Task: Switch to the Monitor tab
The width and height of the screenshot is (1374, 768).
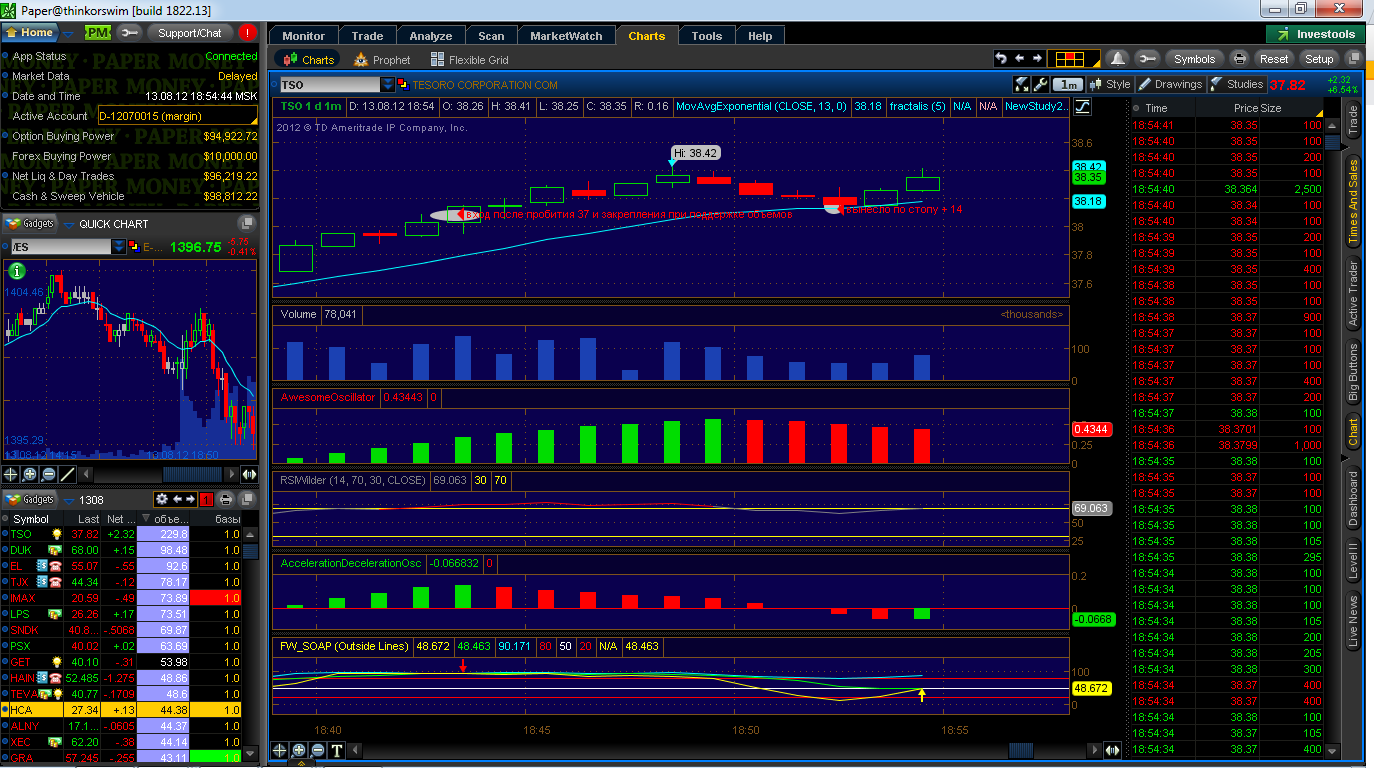Action: pos(303,35)
